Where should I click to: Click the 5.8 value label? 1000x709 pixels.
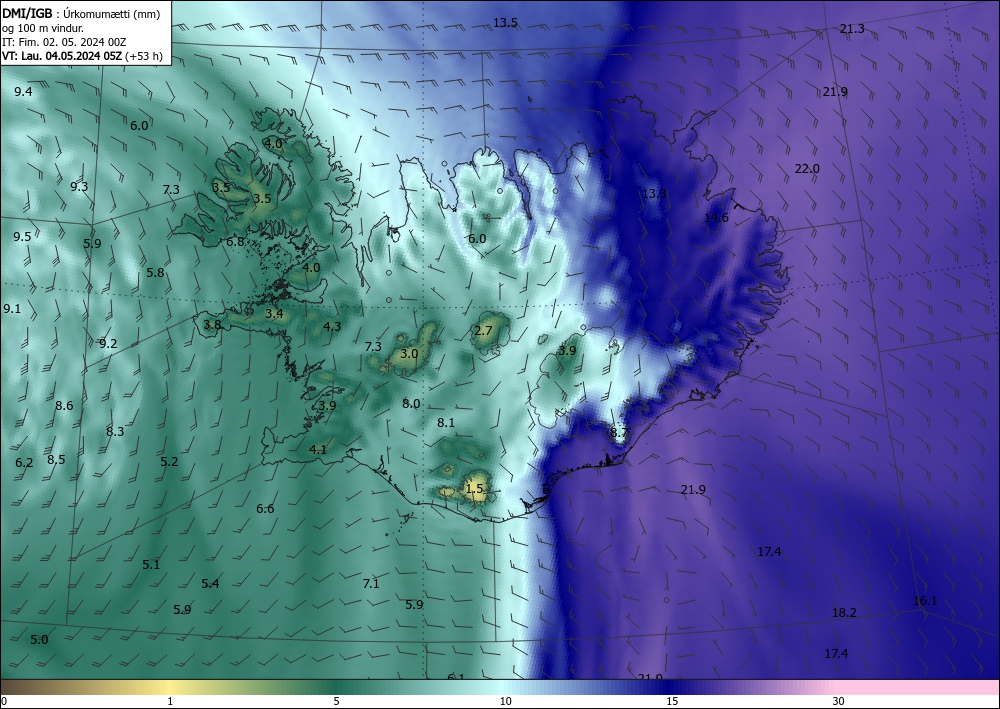[156, 273]
